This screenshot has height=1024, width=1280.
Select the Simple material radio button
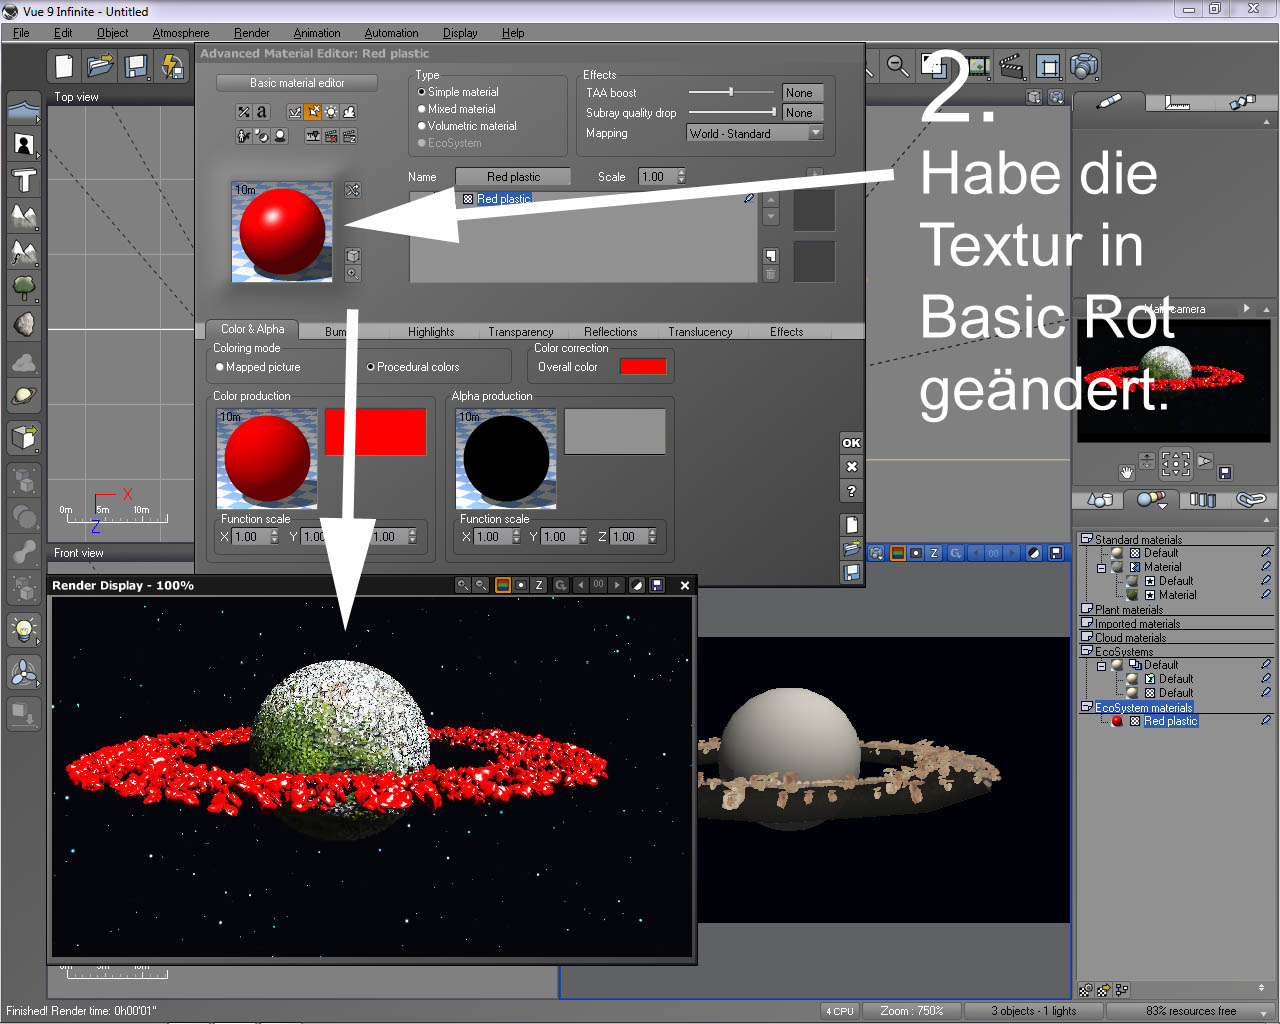click(422, 92)
